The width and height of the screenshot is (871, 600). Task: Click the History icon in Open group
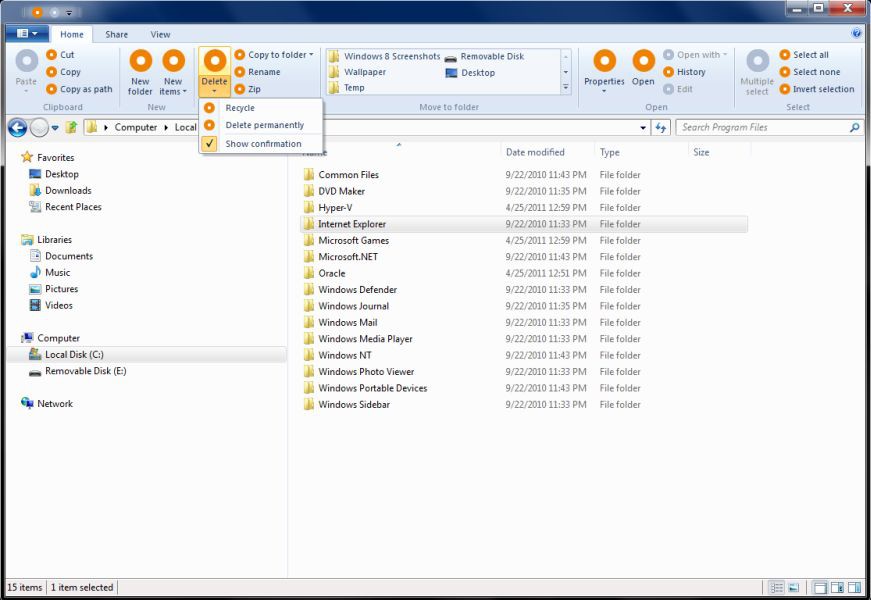coord(668,72)
